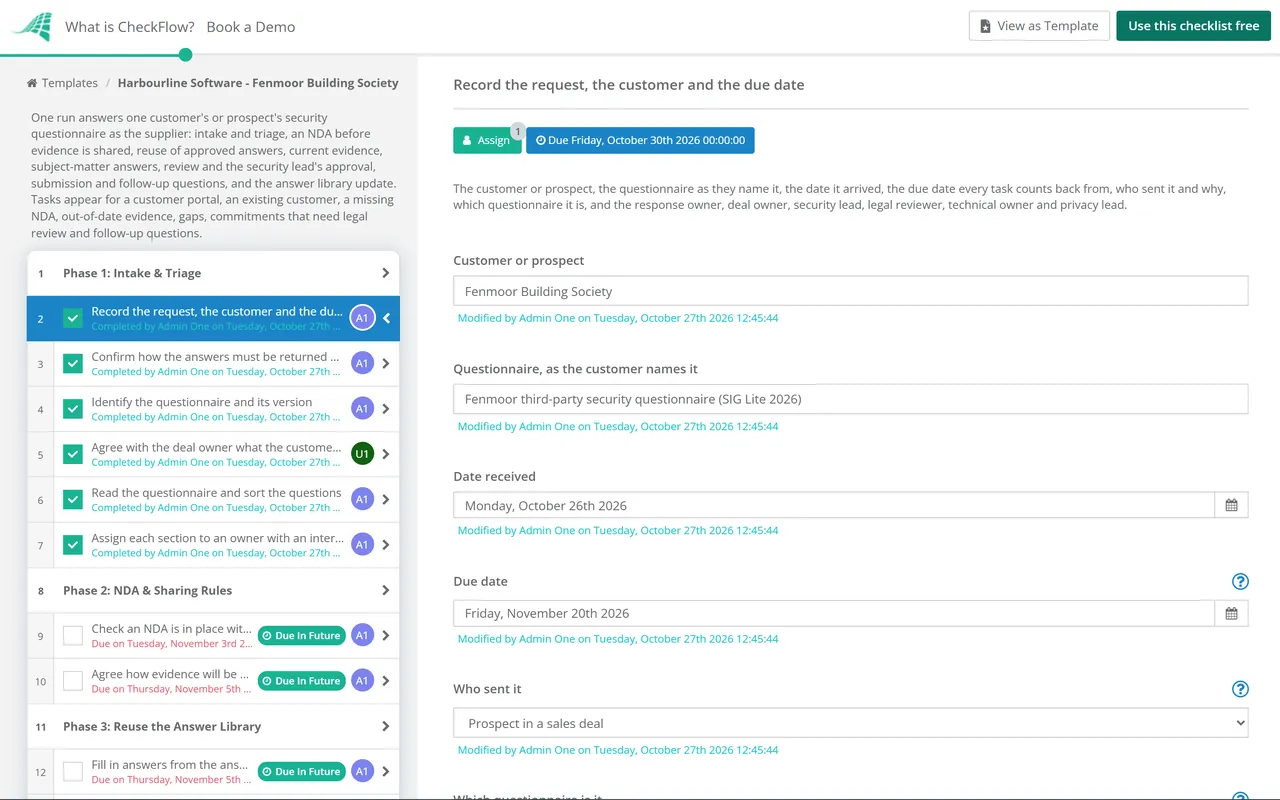The height and width of the screenshot is (800, 1280).
Task: Click A1 avatar on Confirm how answers task
Action: pos(362,364)
